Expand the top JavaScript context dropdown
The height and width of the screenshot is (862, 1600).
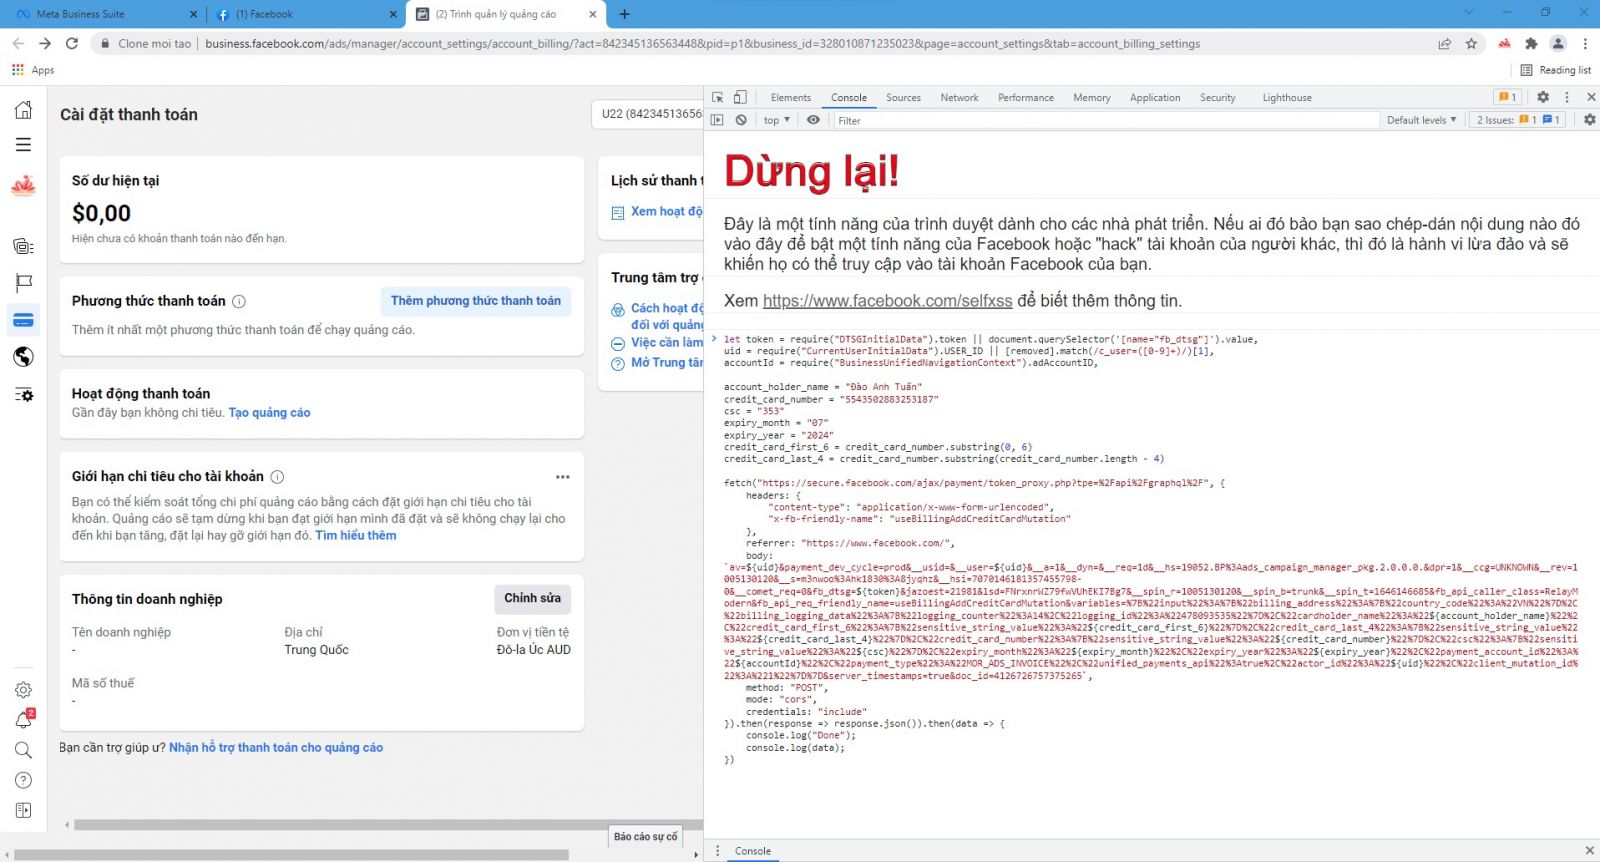(777, 120)
